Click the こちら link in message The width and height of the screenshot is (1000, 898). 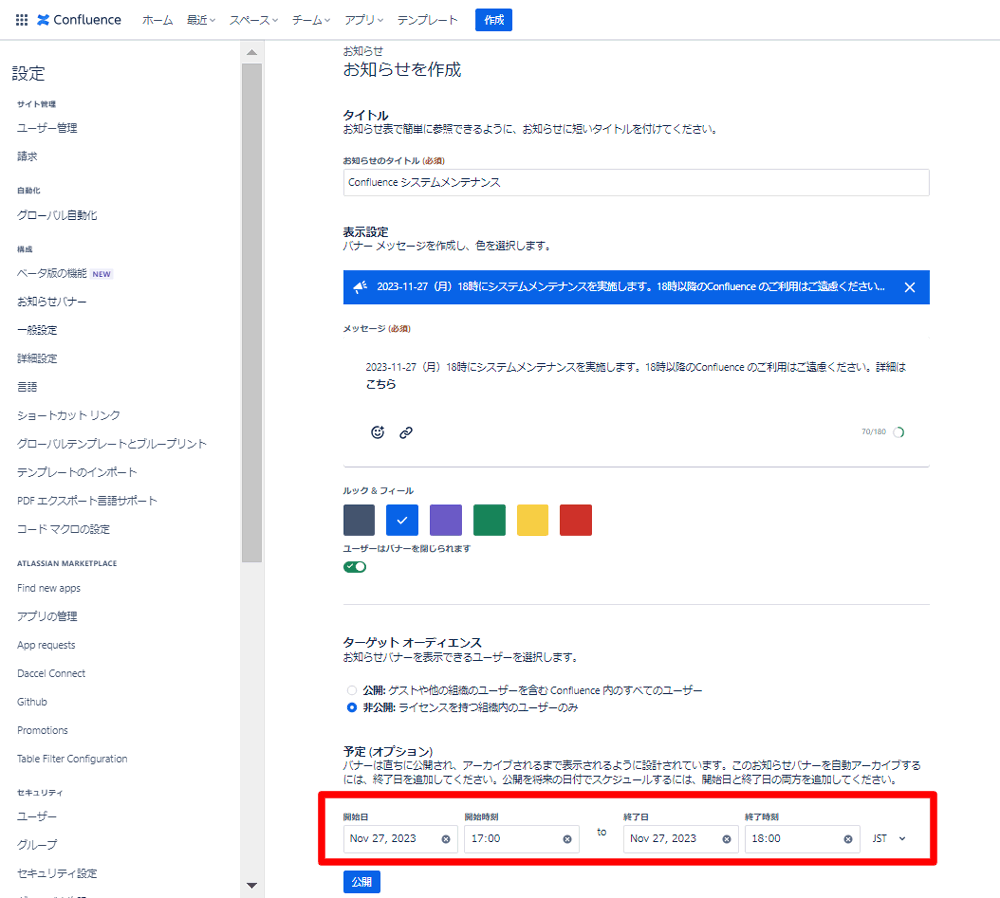point(381,384)
